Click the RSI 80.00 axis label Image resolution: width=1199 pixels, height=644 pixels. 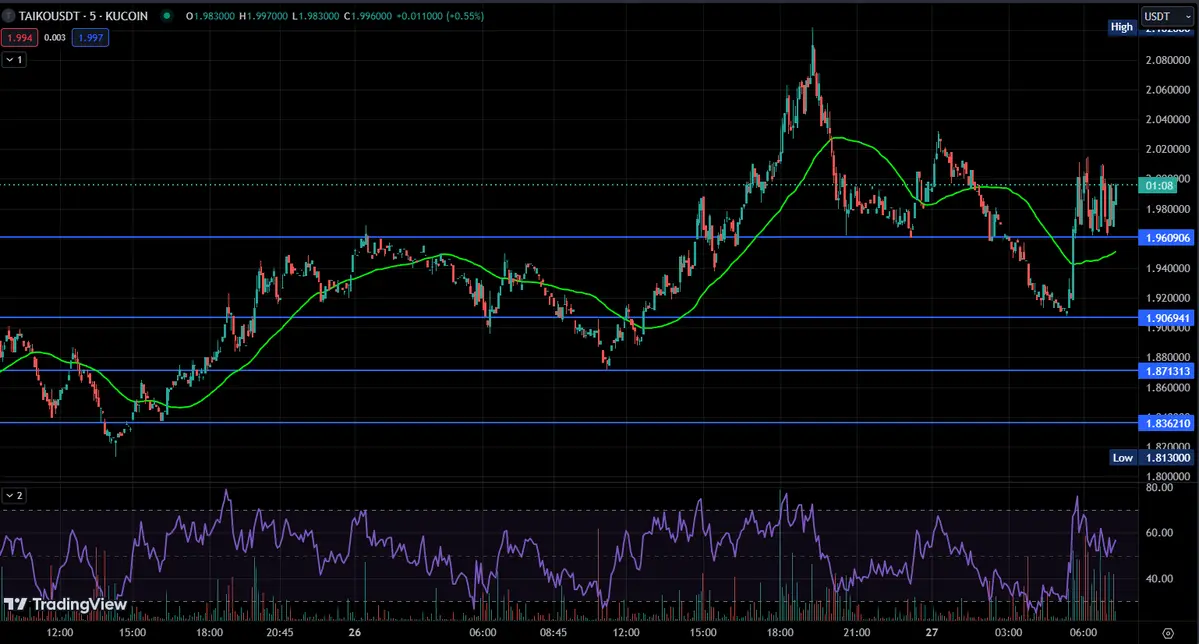(x=1159, y=487)
